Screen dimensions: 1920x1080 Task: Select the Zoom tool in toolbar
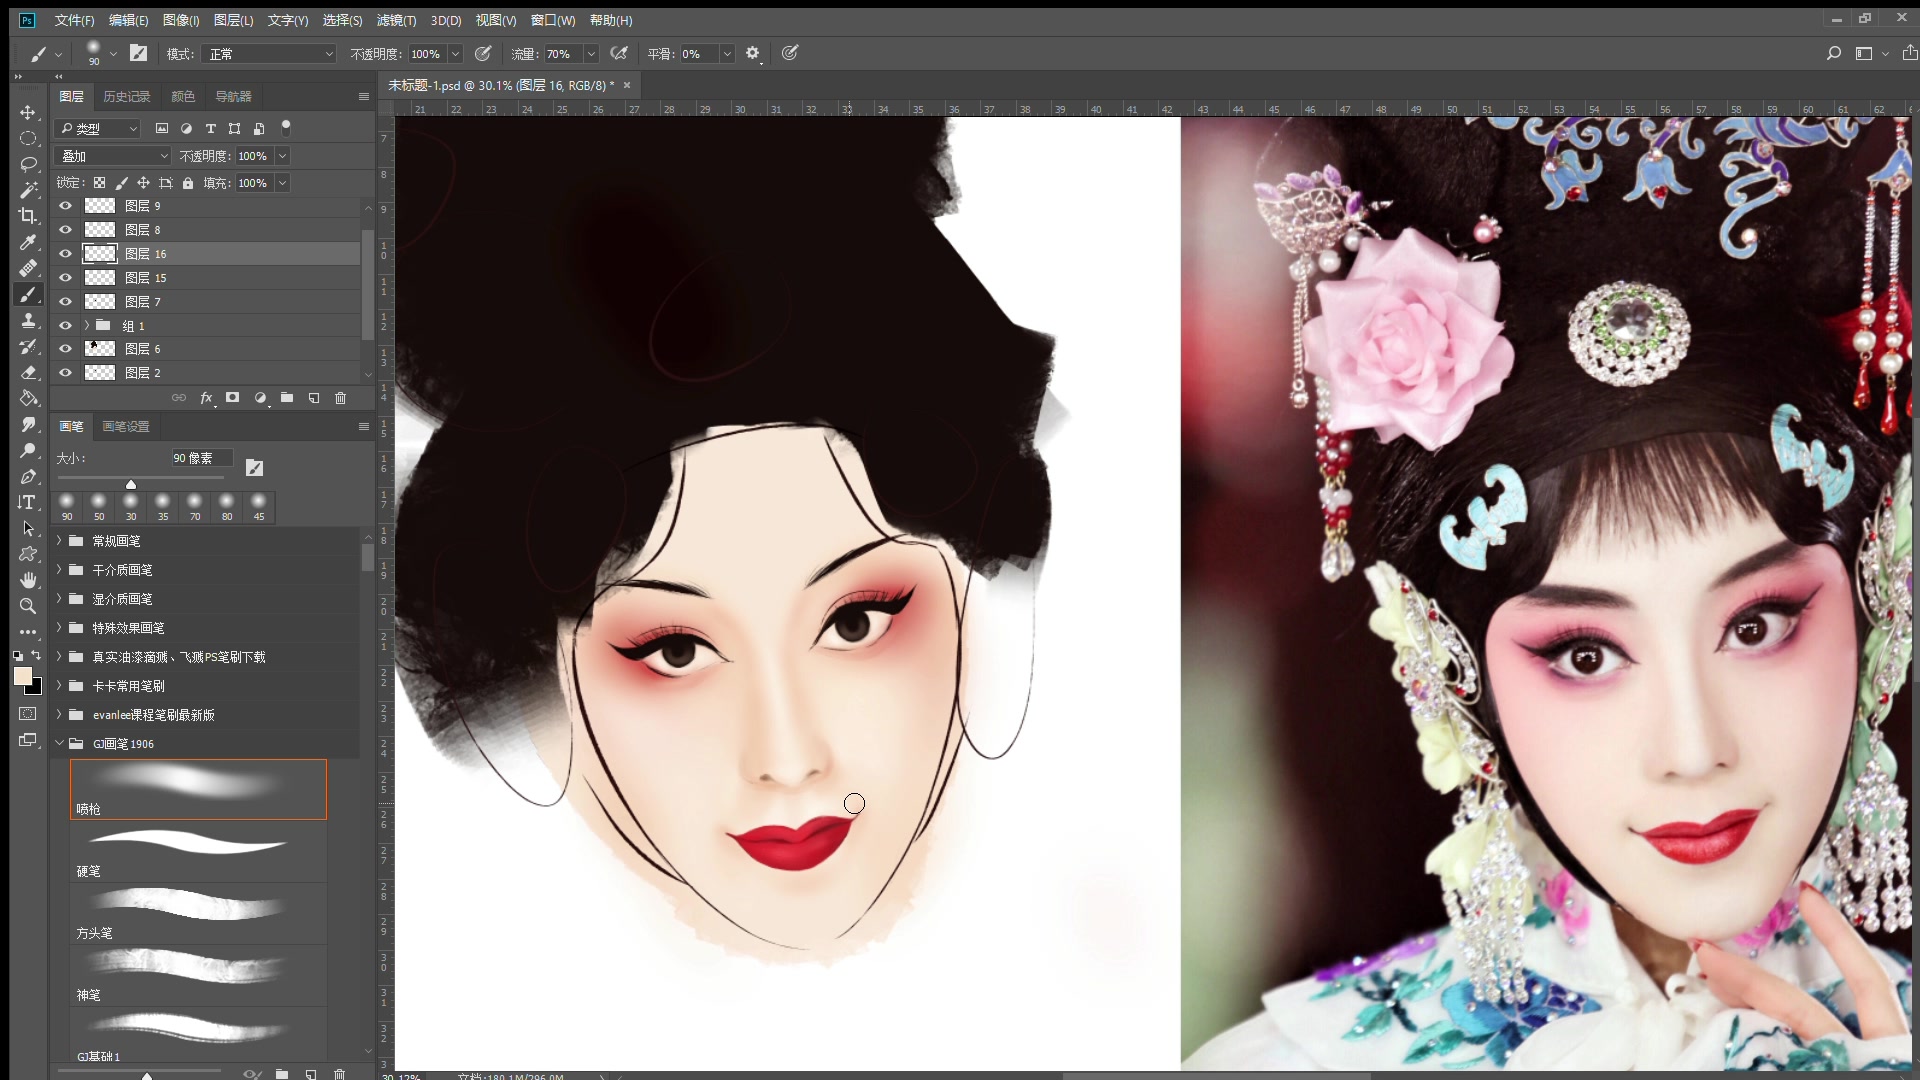coord(28,606)
